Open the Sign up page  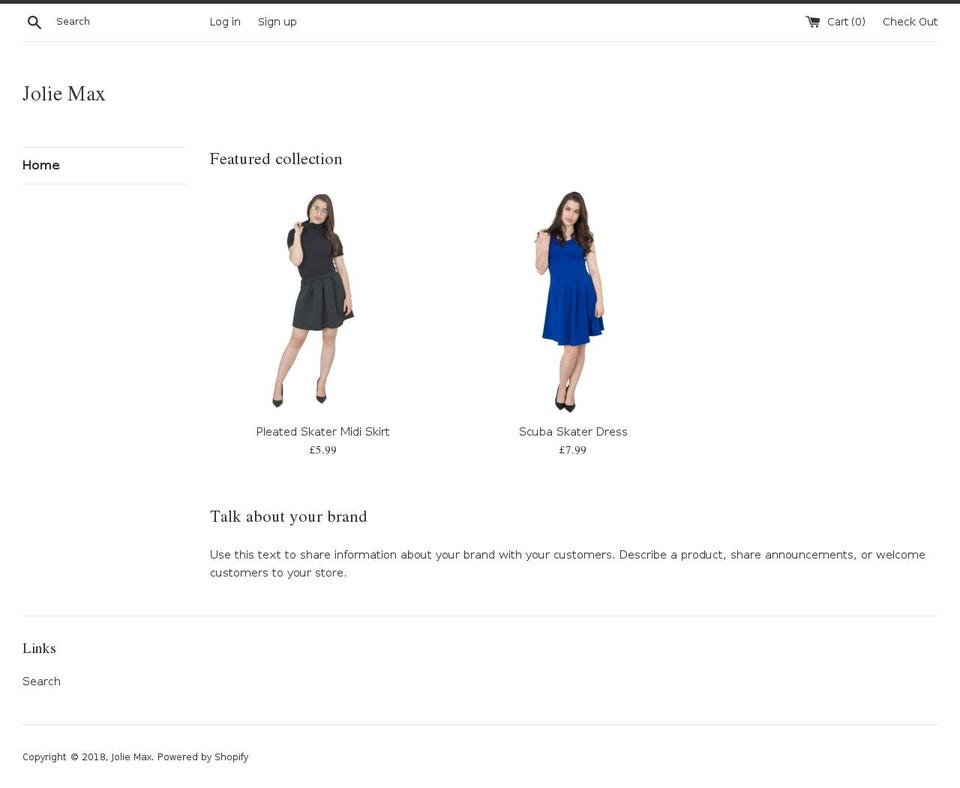tap(277, 22)
